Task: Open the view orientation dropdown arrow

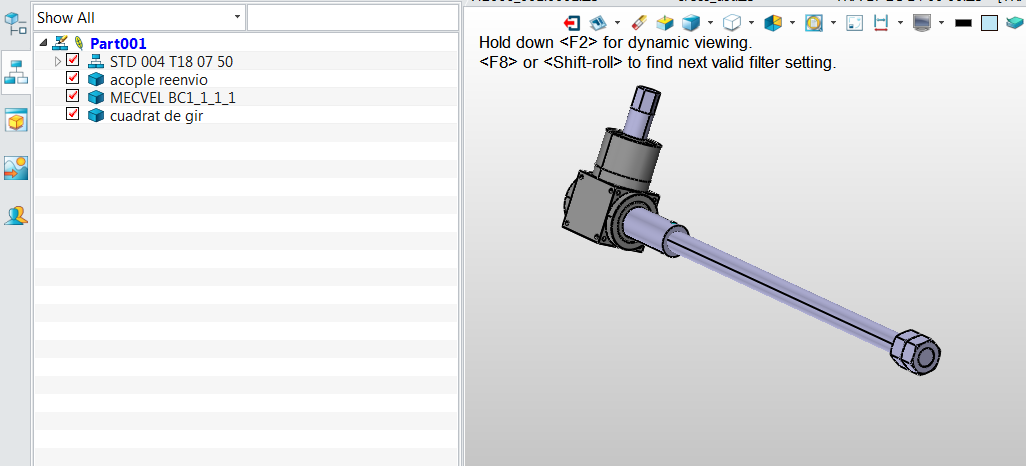Action: click(x=617, y=23)
